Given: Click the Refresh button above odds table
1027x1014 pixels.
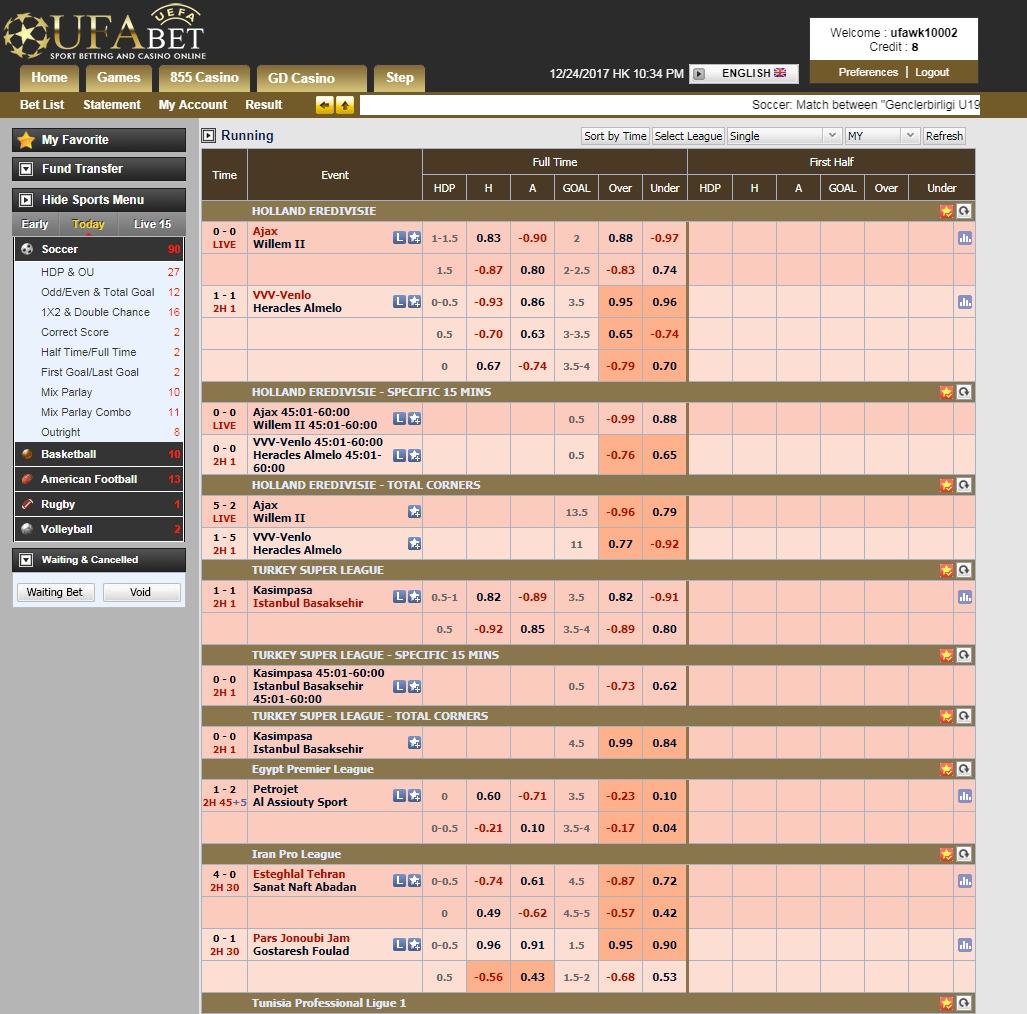Looking at the screenshot, I should click(x=944, y=136).
